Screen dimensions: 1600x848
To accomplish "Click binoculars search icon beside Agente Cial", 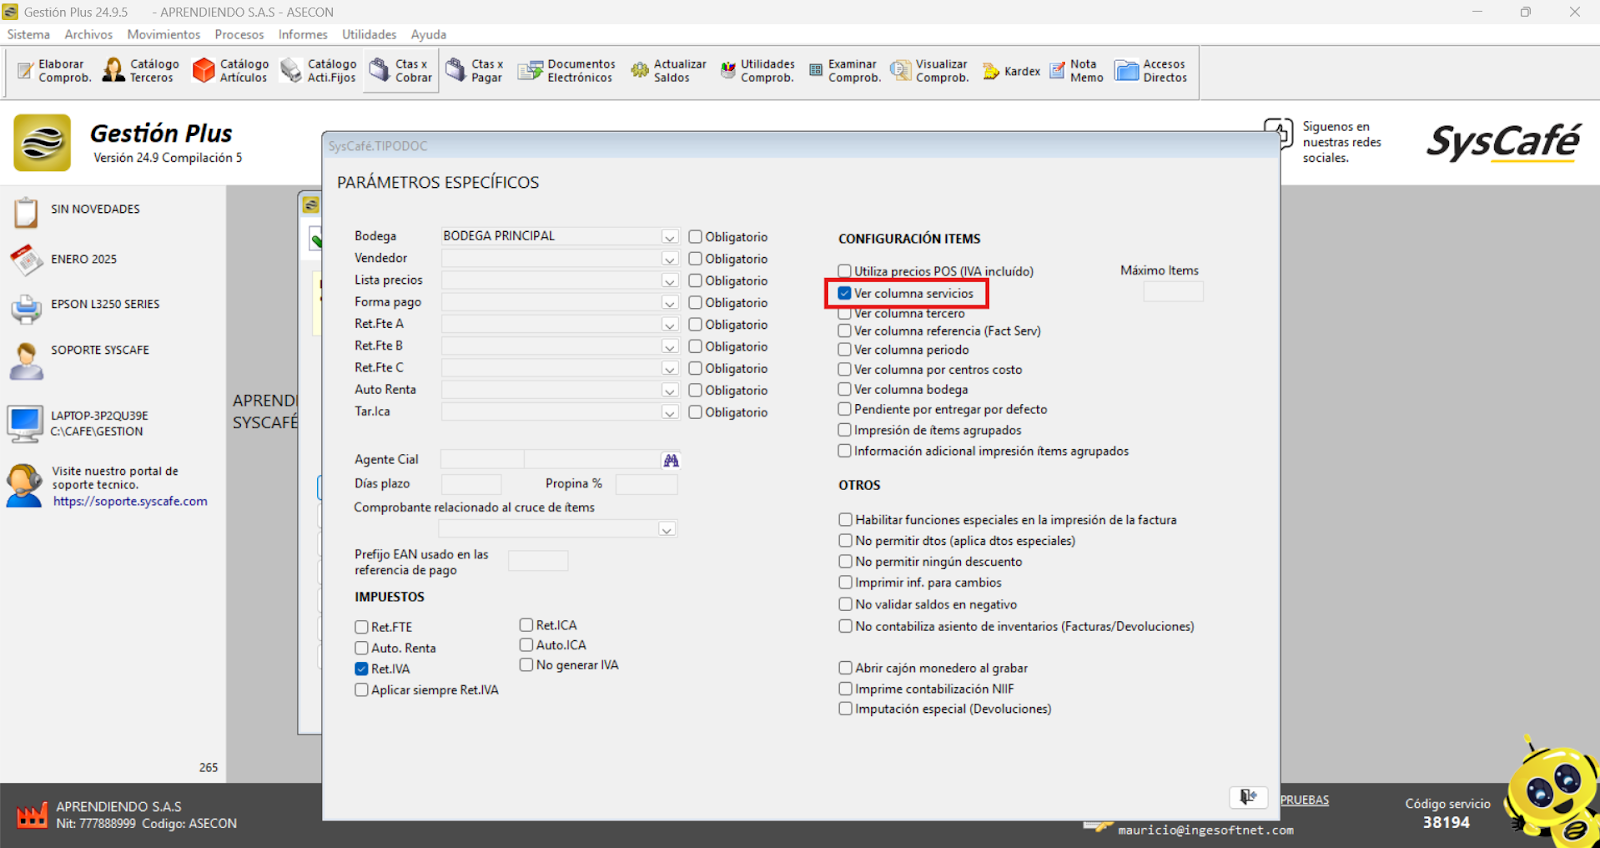I will [671, 460].
